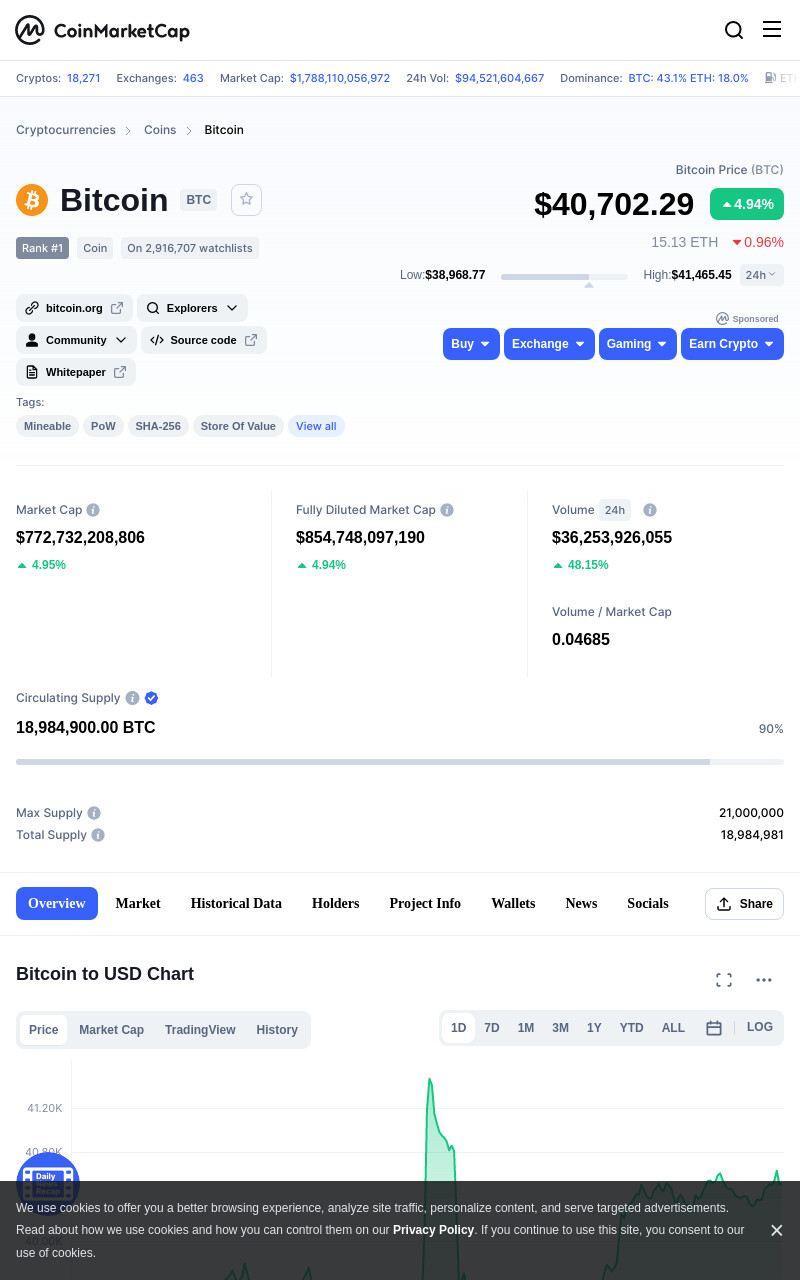Open the Market tab
Viewport: 800px width, 1280px height.
click(138, 903)
